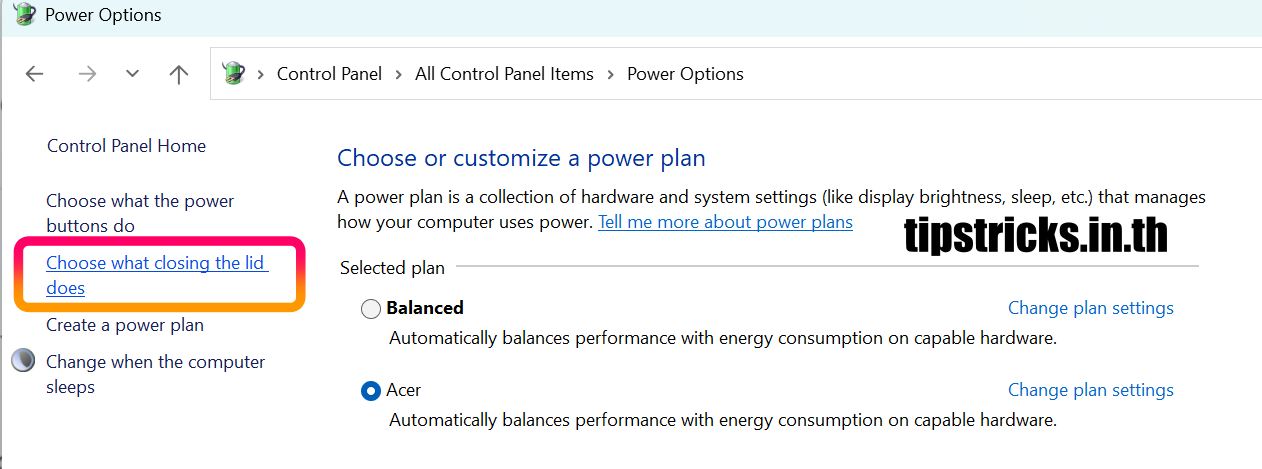This screenshot has width=1262, height=469.
Task: Change plan settings for Balanced plan
Action: [x=1090, y=308]
